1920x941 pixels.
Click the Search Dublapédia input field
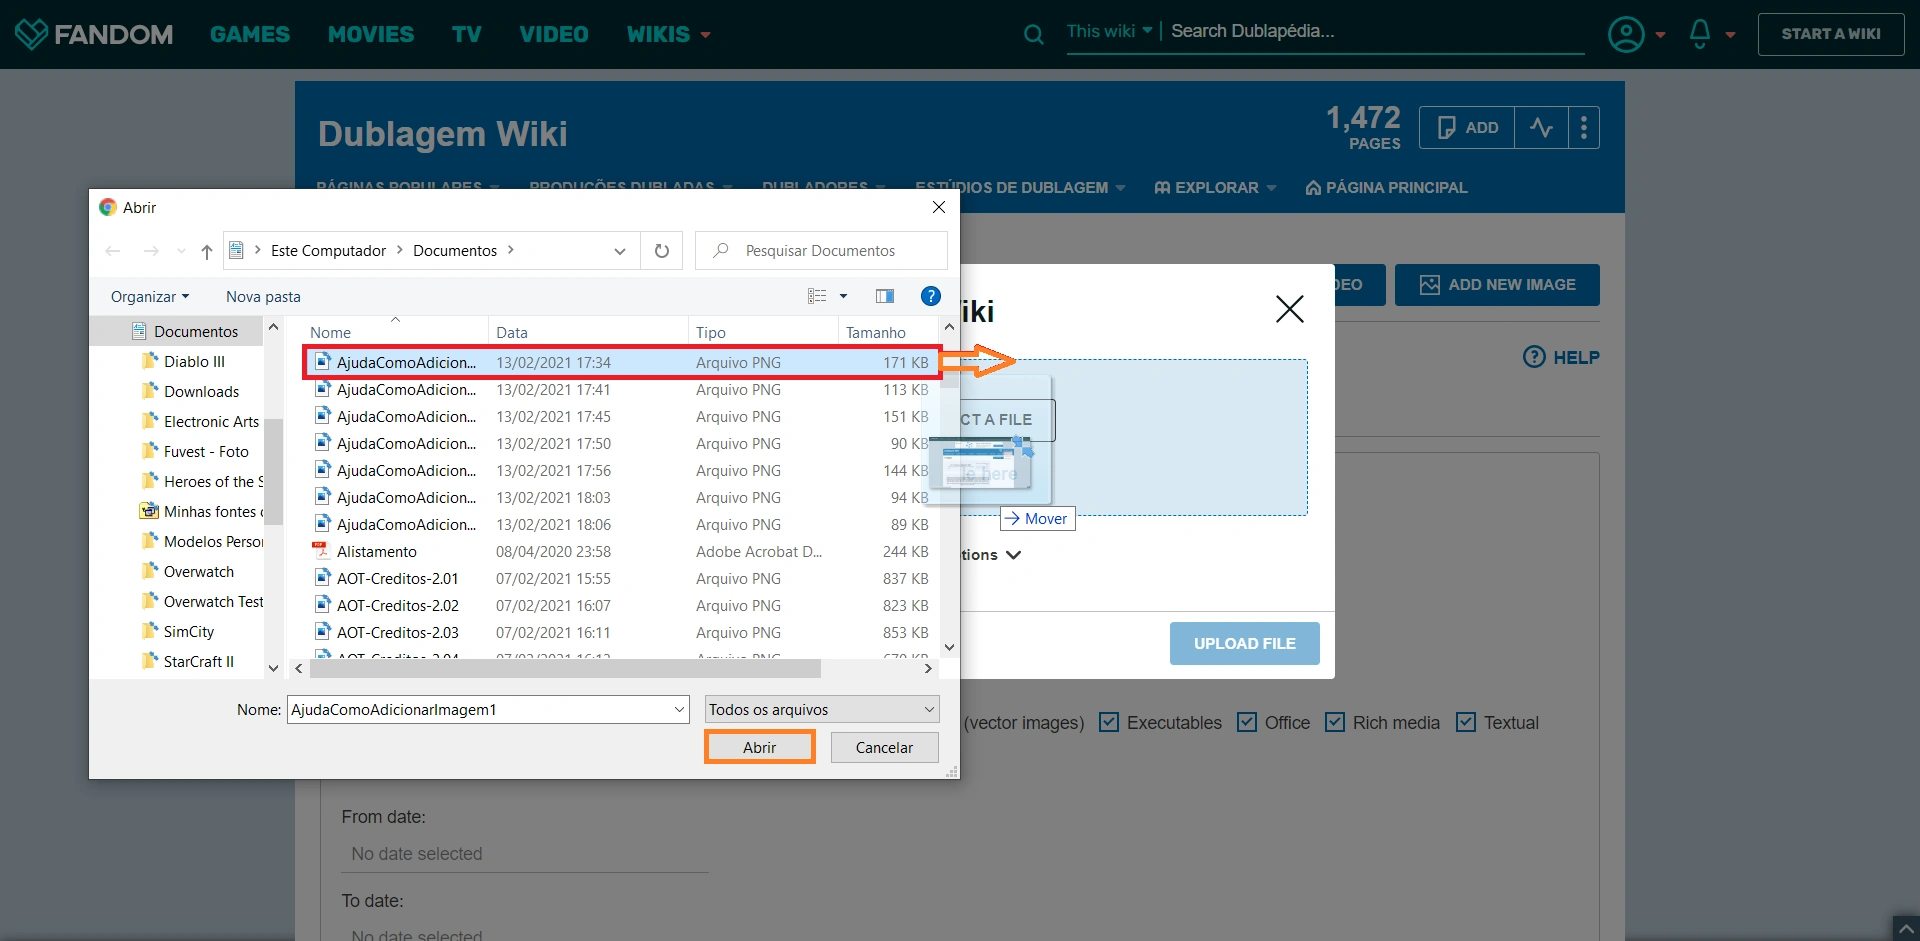[1377, 32]
